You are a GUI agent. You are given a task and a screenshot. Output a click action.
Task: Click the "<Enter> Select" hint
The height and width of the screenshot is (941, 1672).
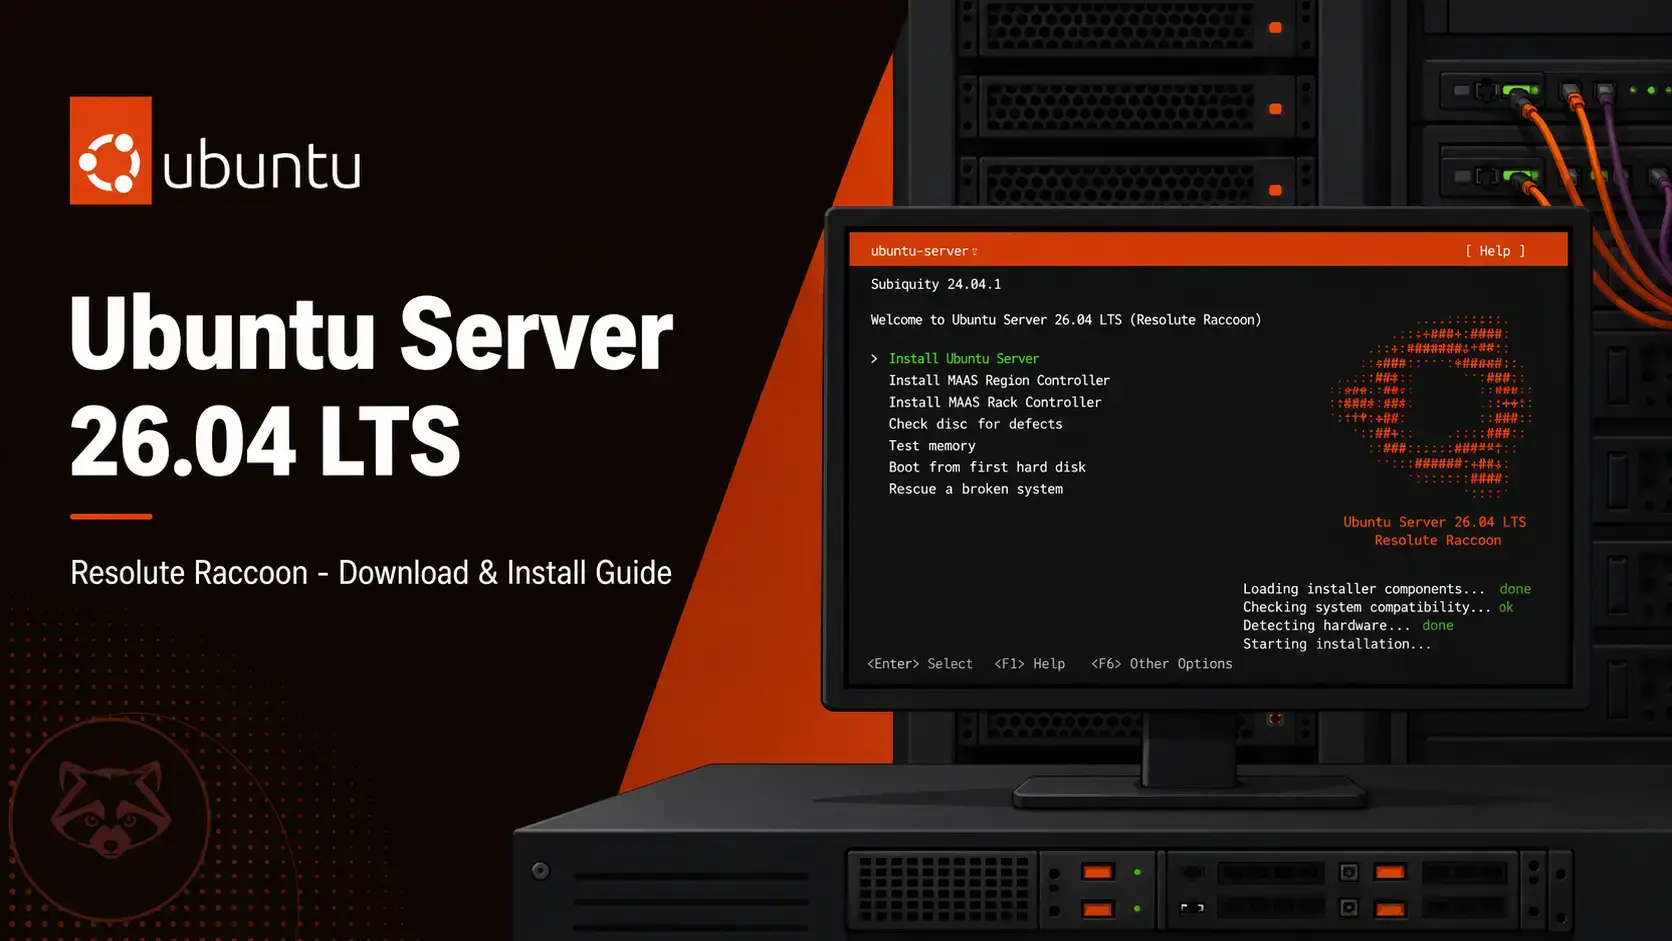(920, 663)
